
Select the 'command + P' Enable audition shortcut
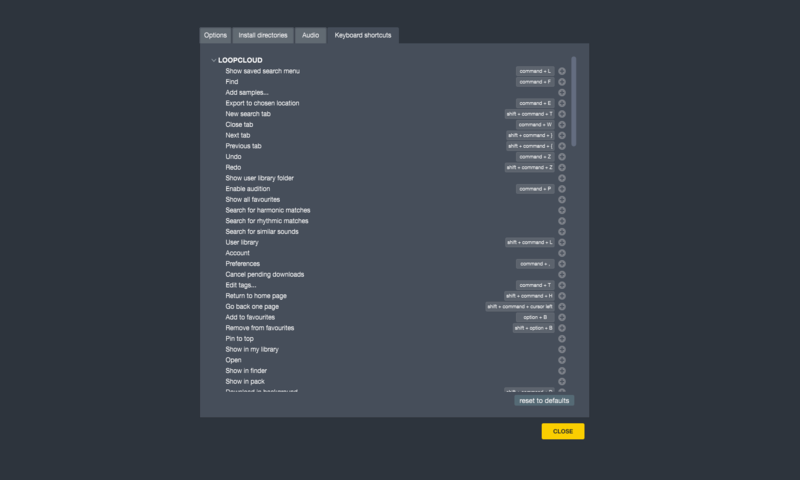[535, 189]
